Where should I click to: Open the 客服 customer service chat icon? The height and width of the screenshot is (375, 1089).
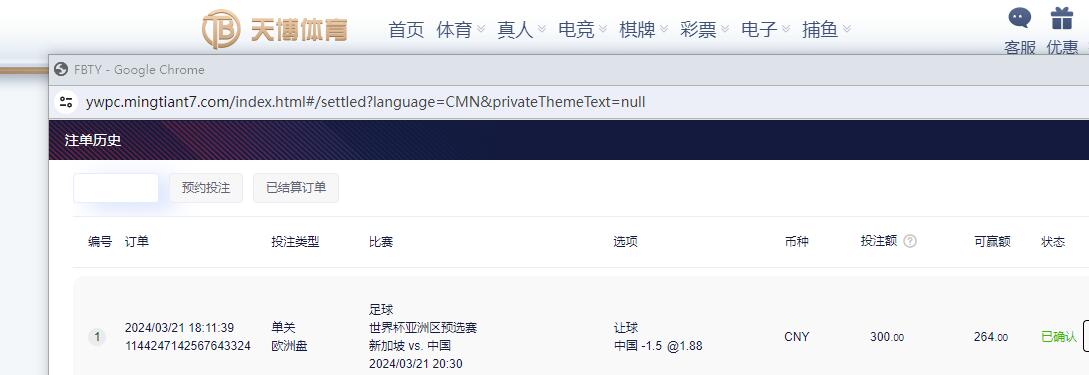[x=1020, y=19]
